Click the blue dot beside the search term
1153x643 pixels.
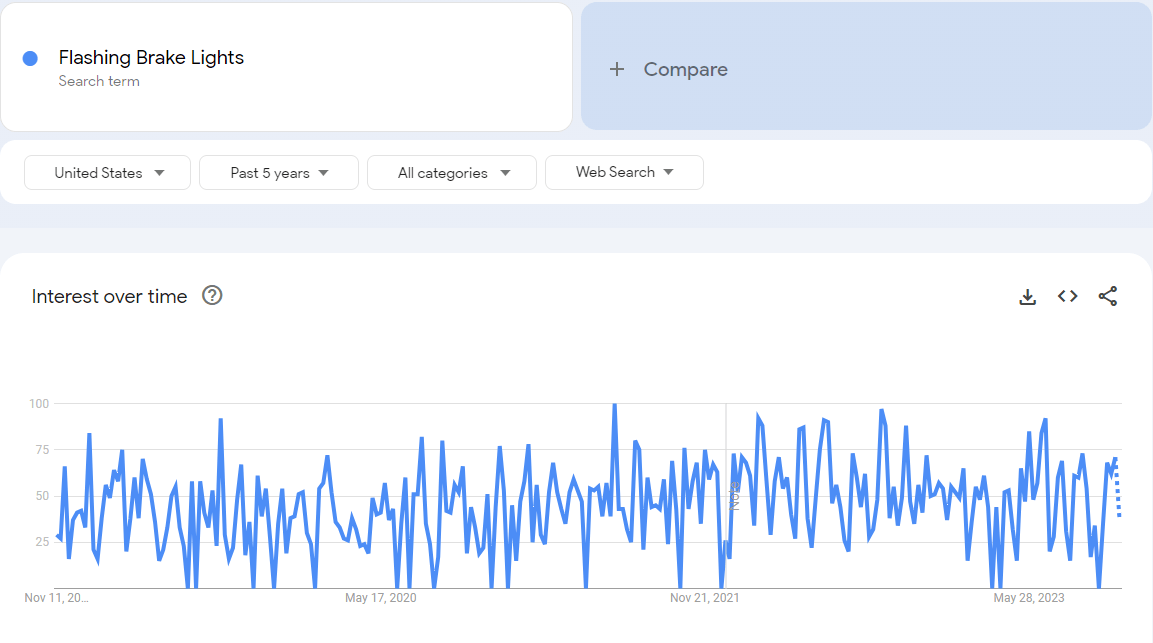(x=30, y=59)
